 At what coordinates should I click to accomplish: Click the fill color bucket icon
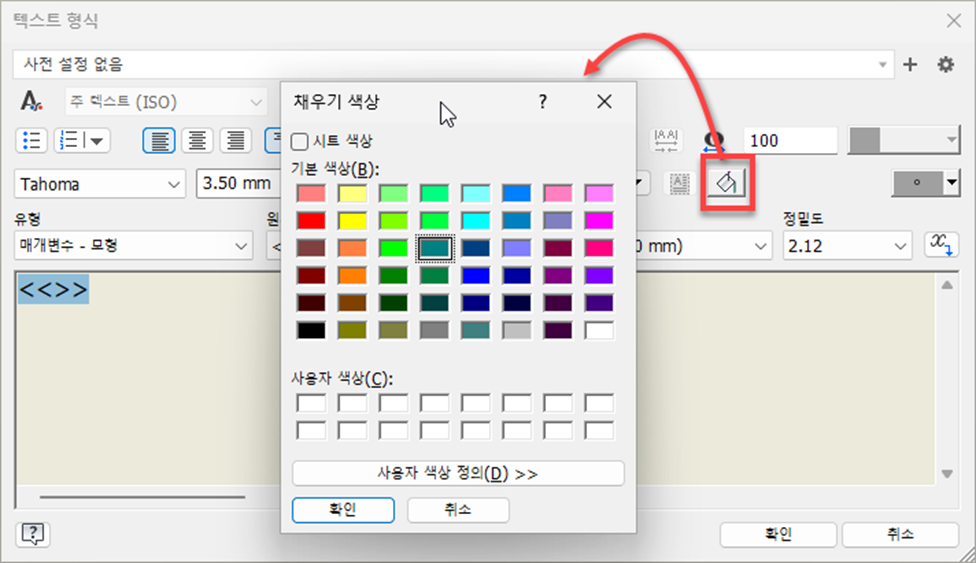point(726,183)
